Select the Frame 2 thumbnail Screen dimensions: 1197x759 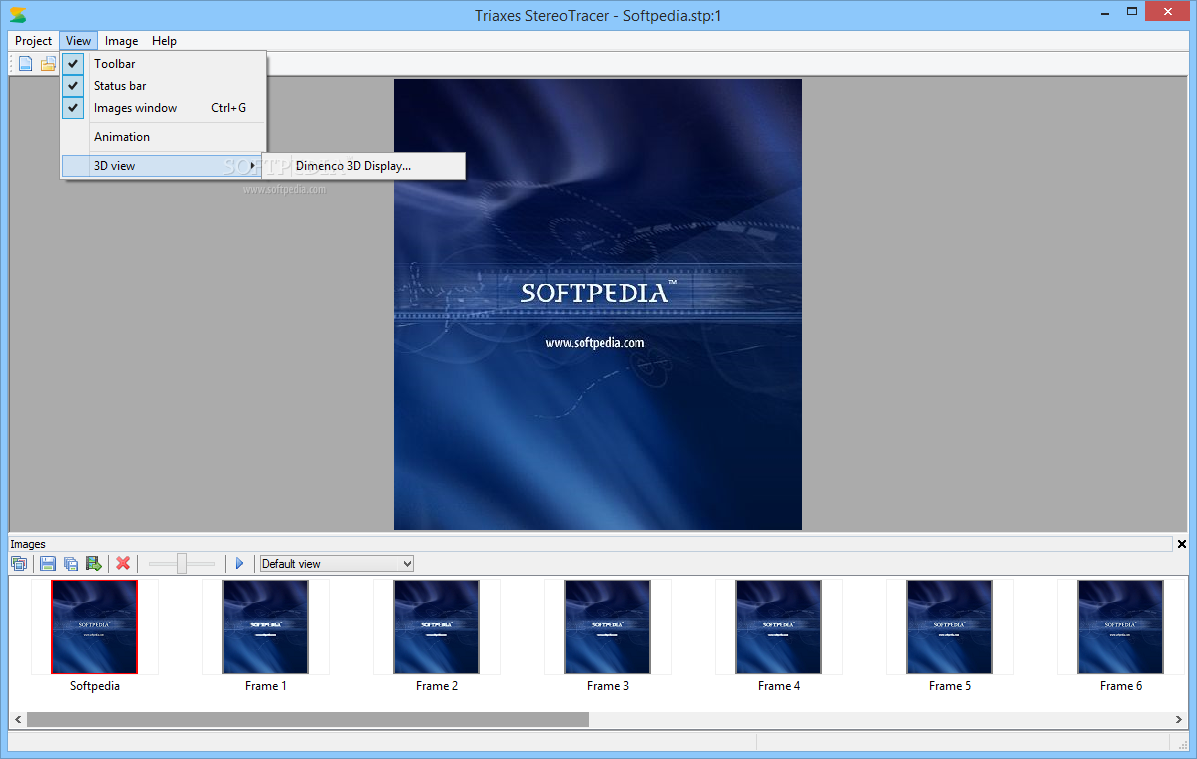[x=437, y=627]
